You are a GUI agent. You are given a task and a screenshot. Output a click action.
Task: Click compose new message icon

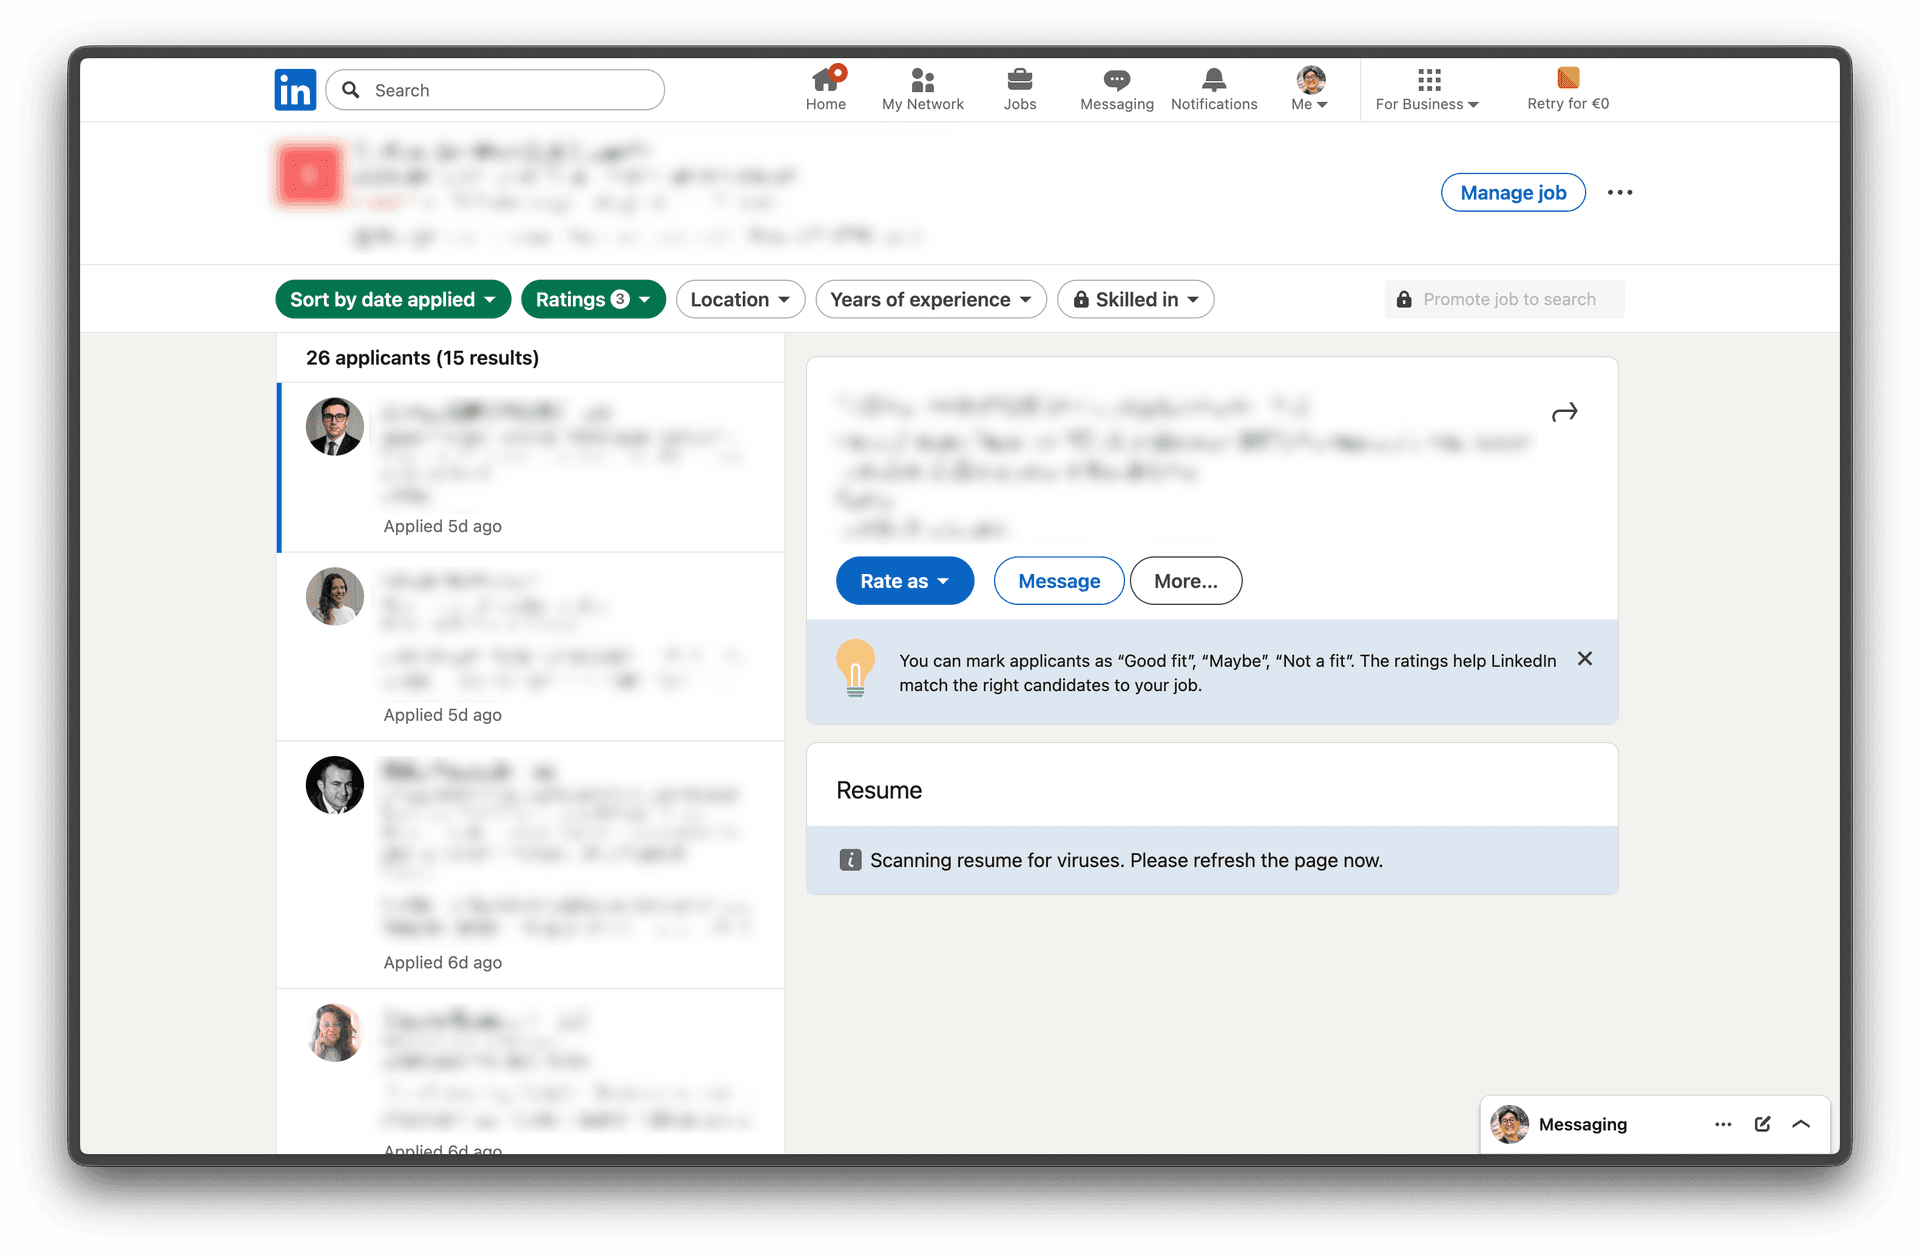(1762, 1124)
